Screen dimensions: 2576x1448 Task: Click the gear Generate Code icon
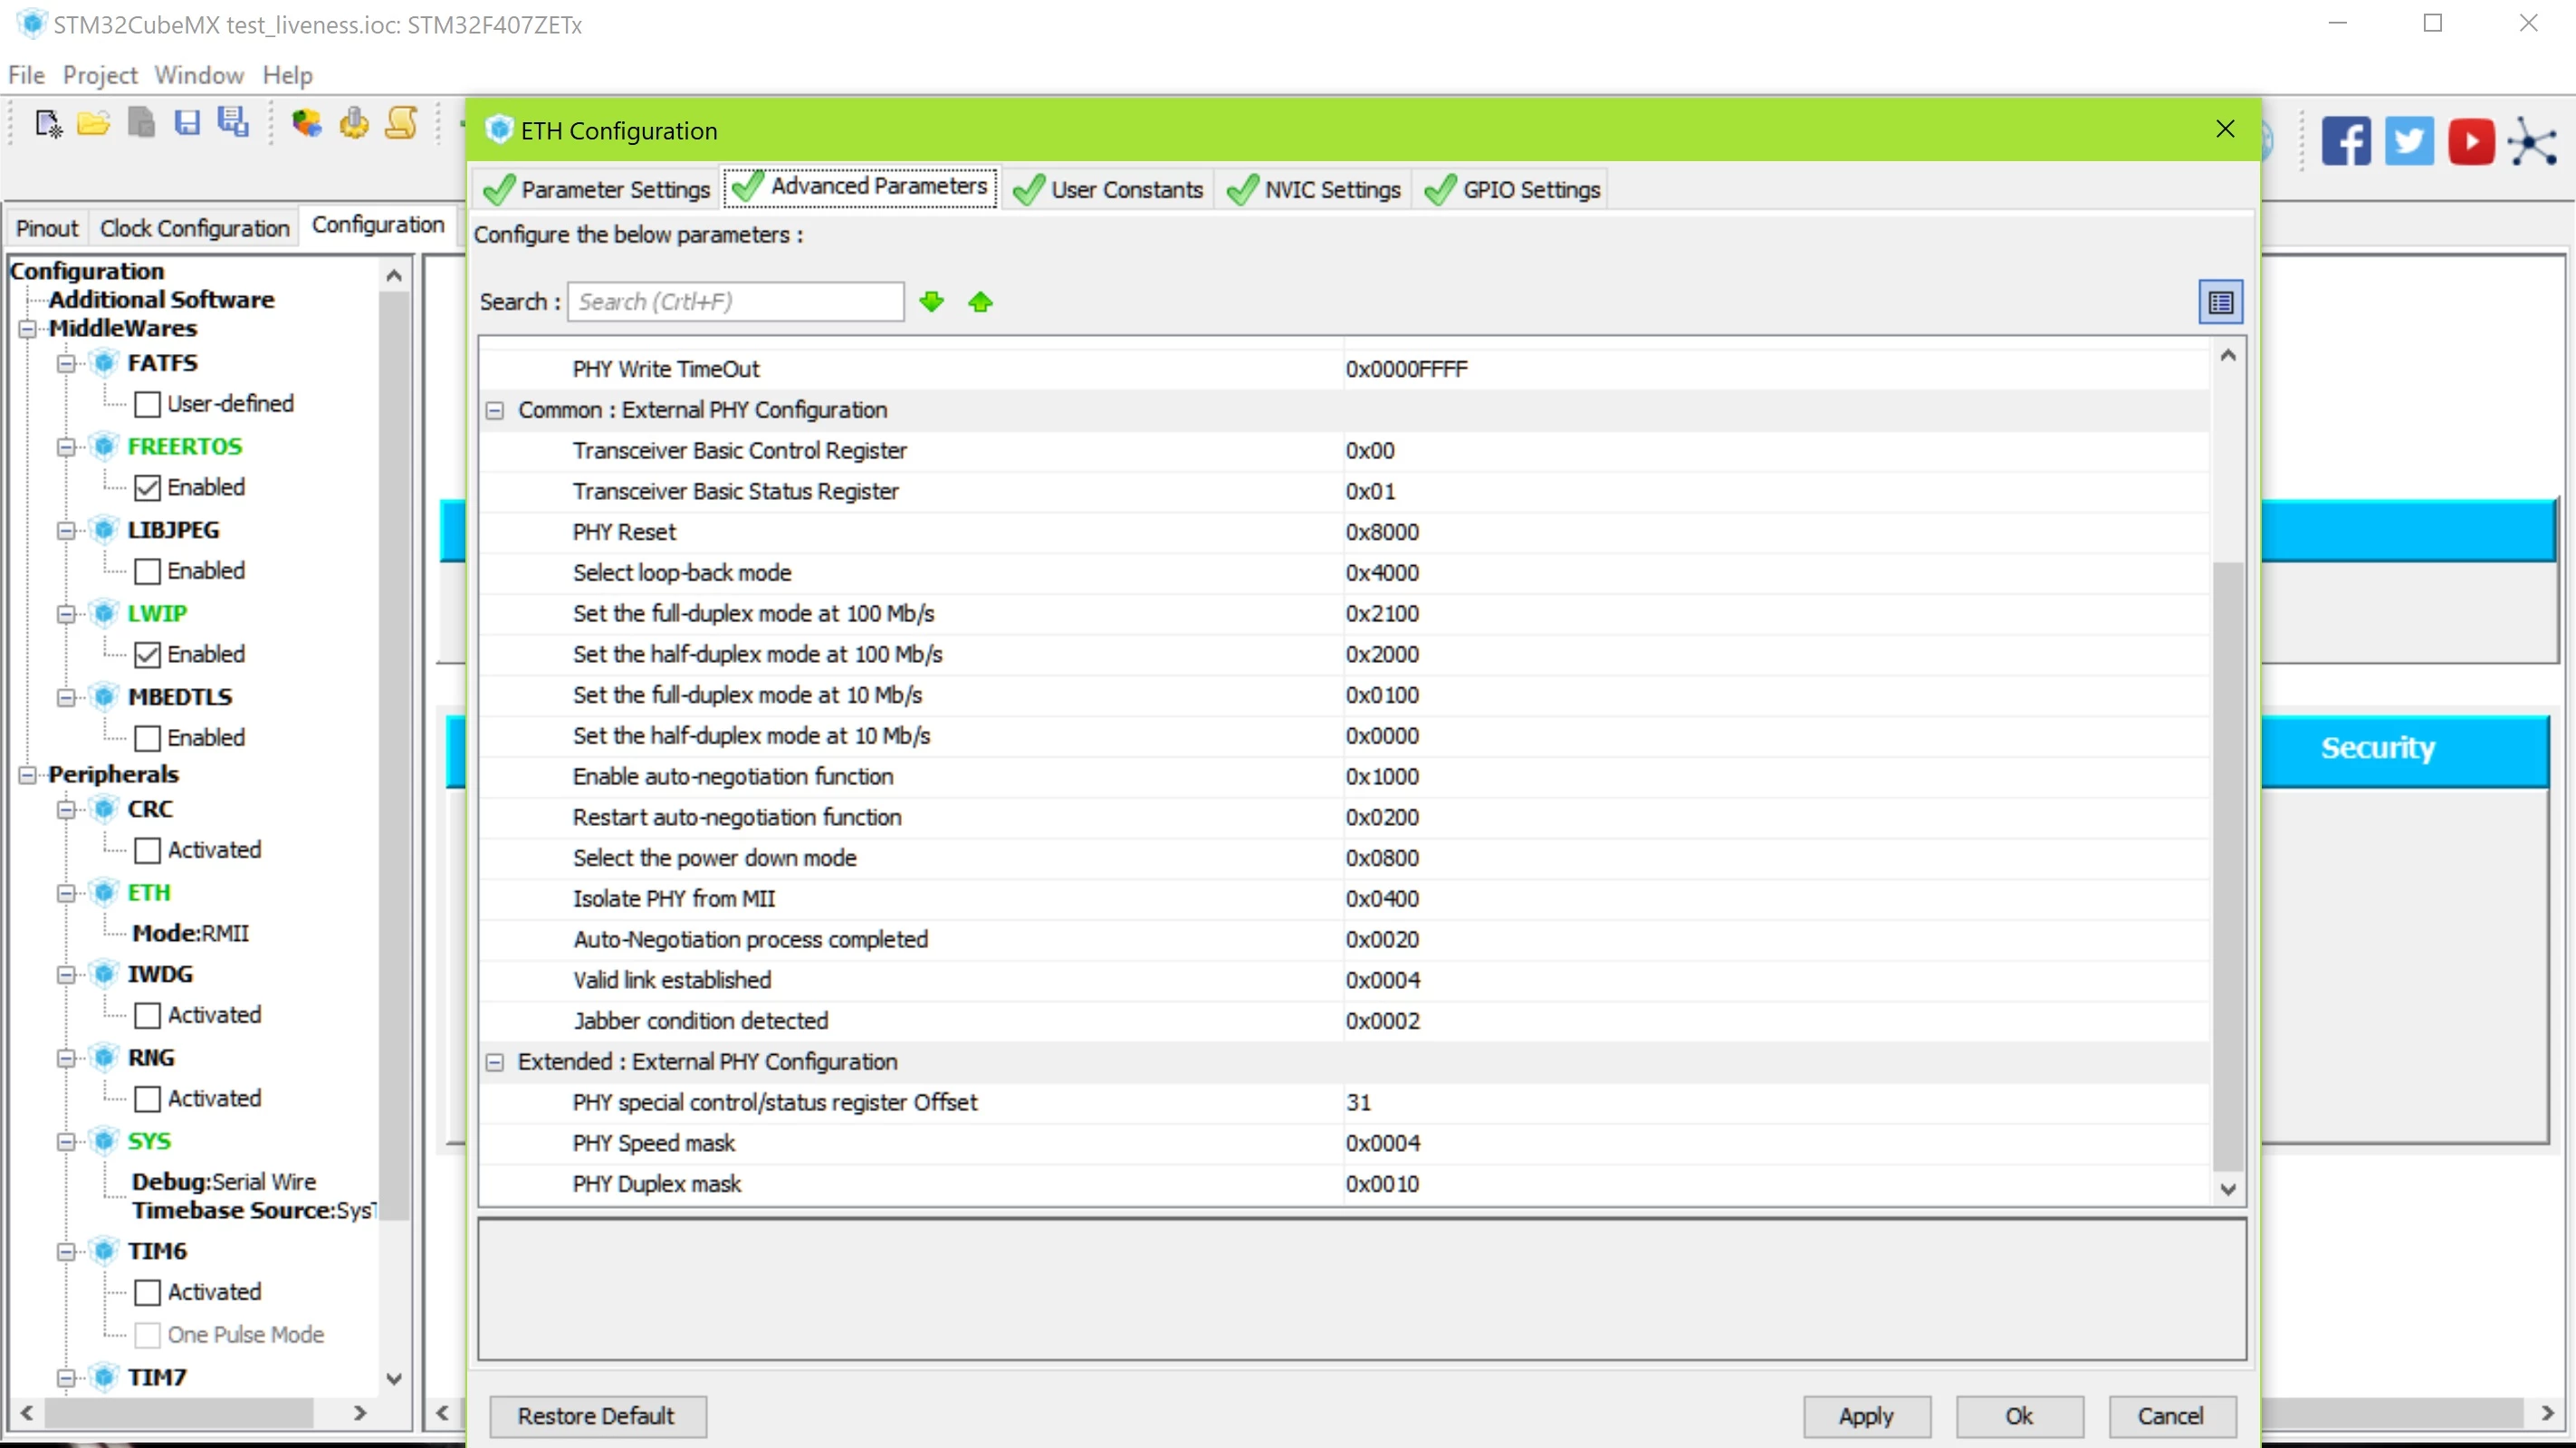[354, 123]
